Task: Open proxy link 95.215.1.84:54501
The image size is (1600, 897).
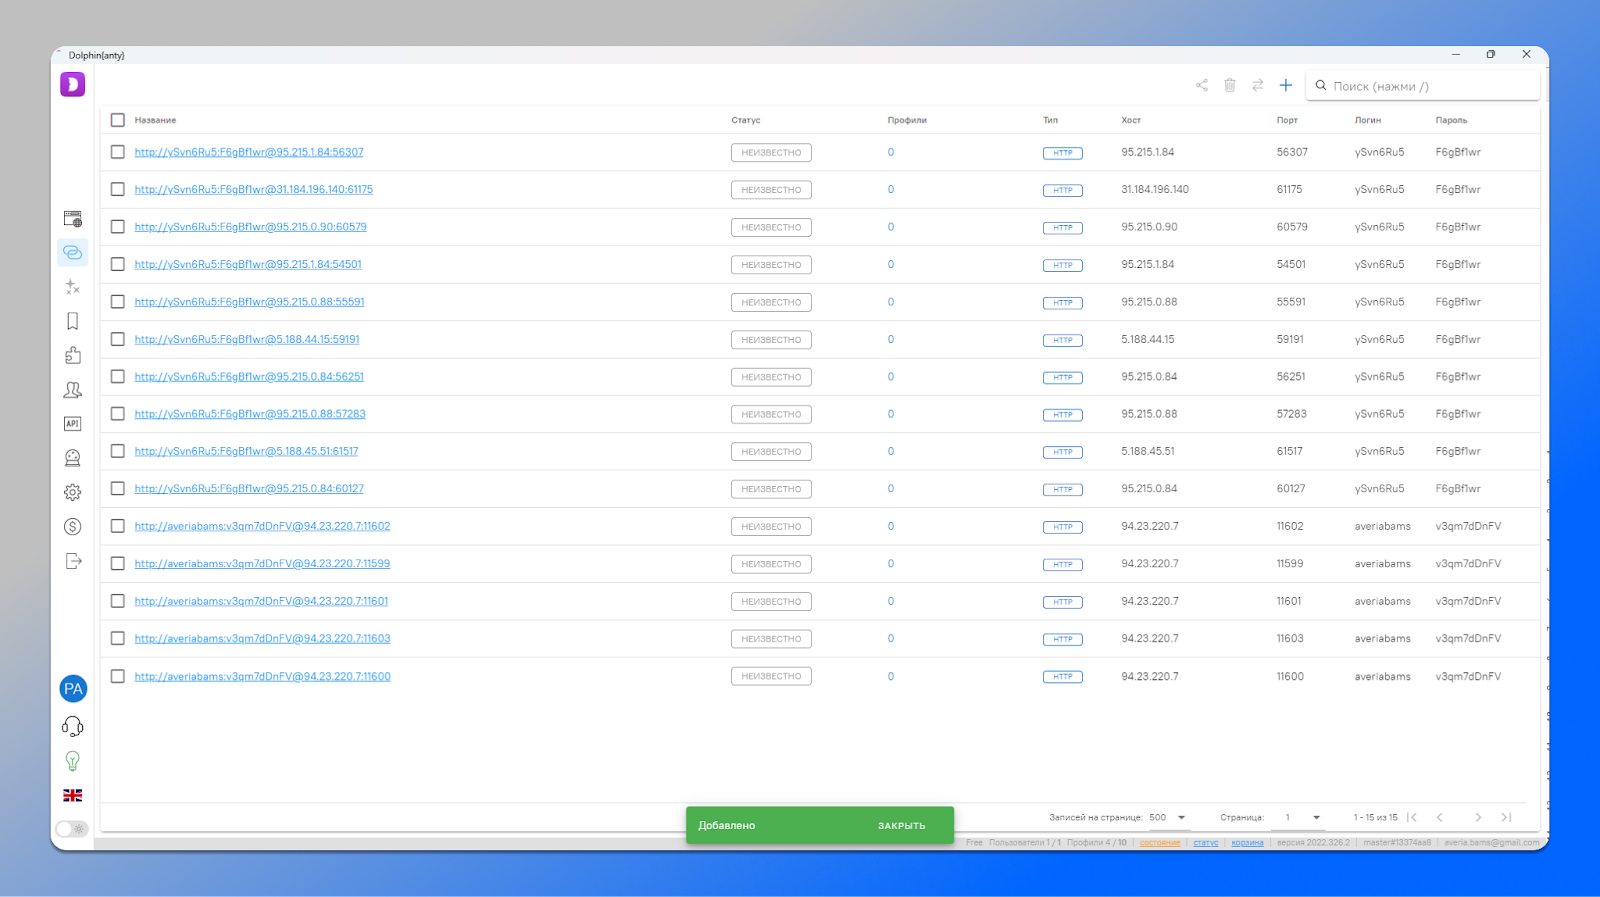Action: [x=248, y=264]
